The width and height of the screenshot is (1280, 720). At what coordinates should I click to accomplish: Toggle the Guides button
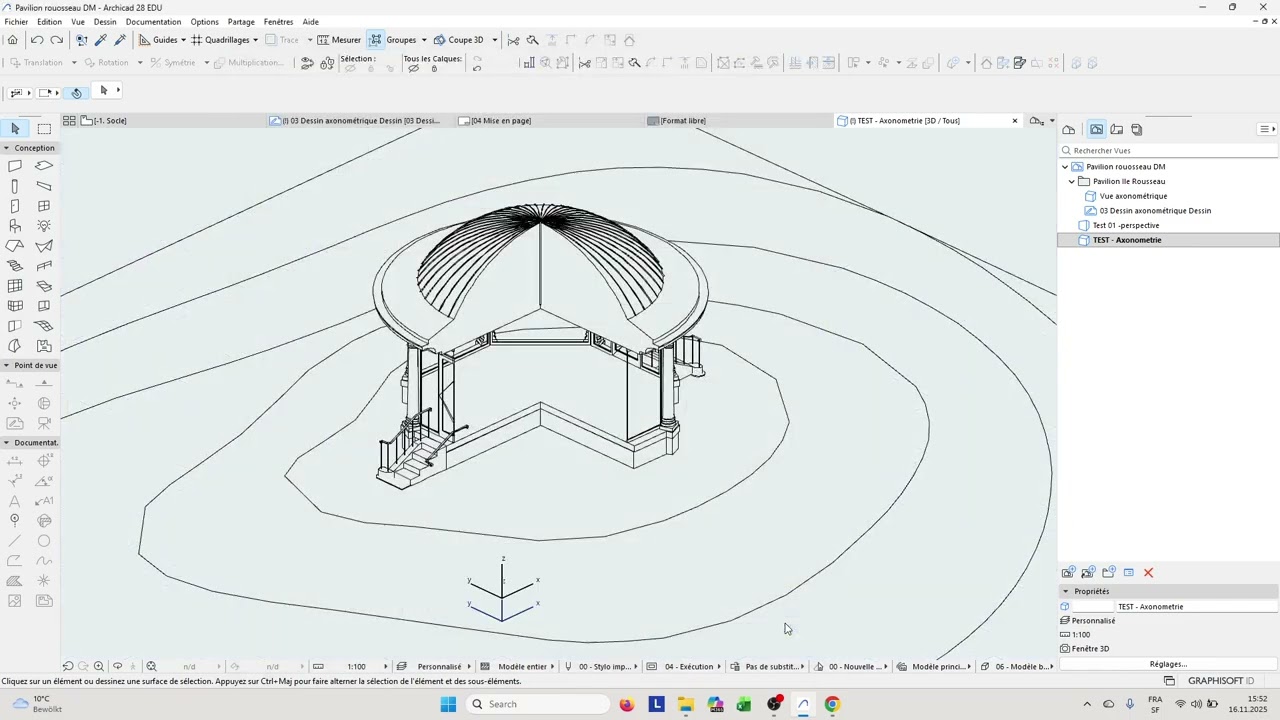point(158,40)
